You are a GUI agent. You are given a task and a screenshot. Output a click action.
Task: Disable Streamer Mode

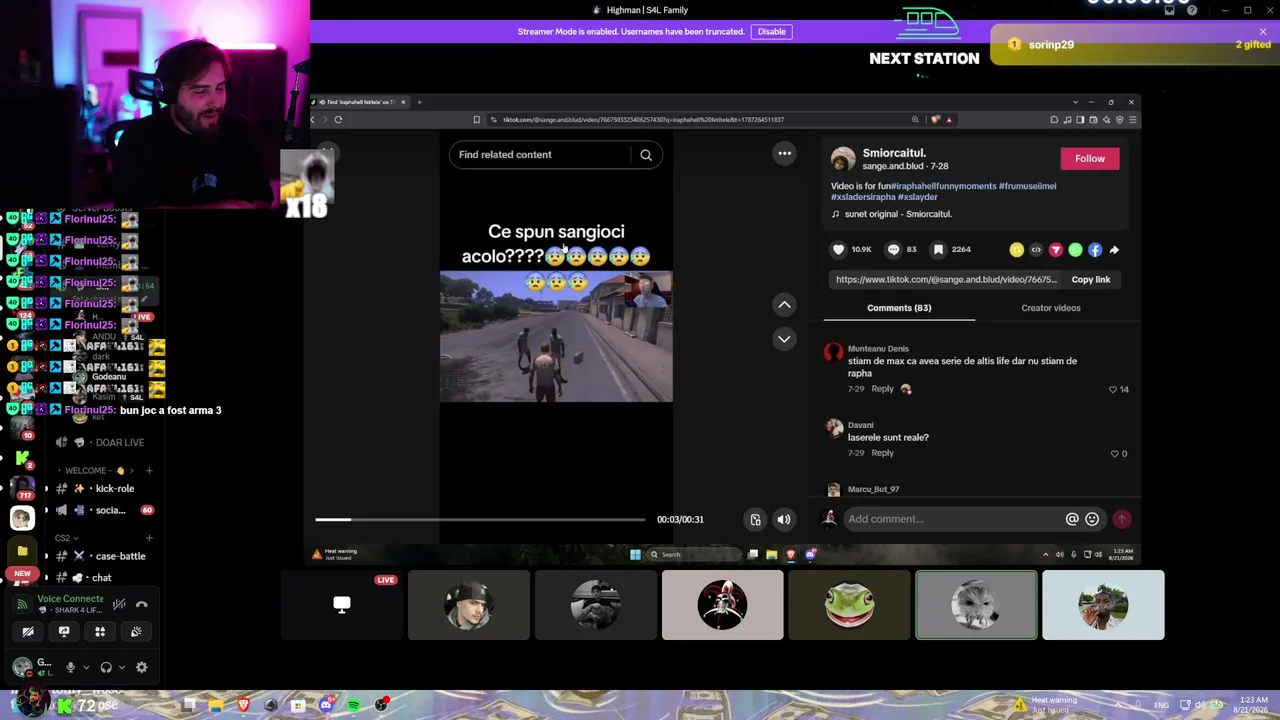772,31
